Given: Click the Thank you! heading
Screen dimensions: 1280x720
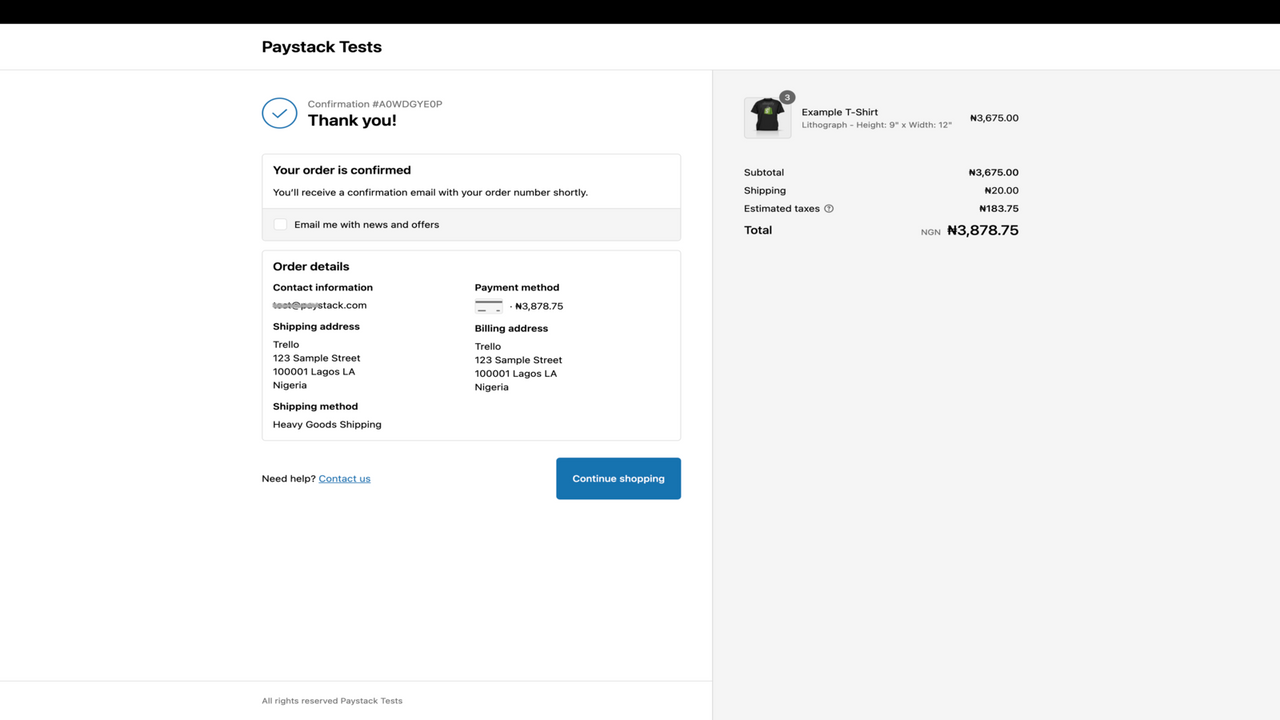Looking at the screenshot, I should (x=352, y=121).
